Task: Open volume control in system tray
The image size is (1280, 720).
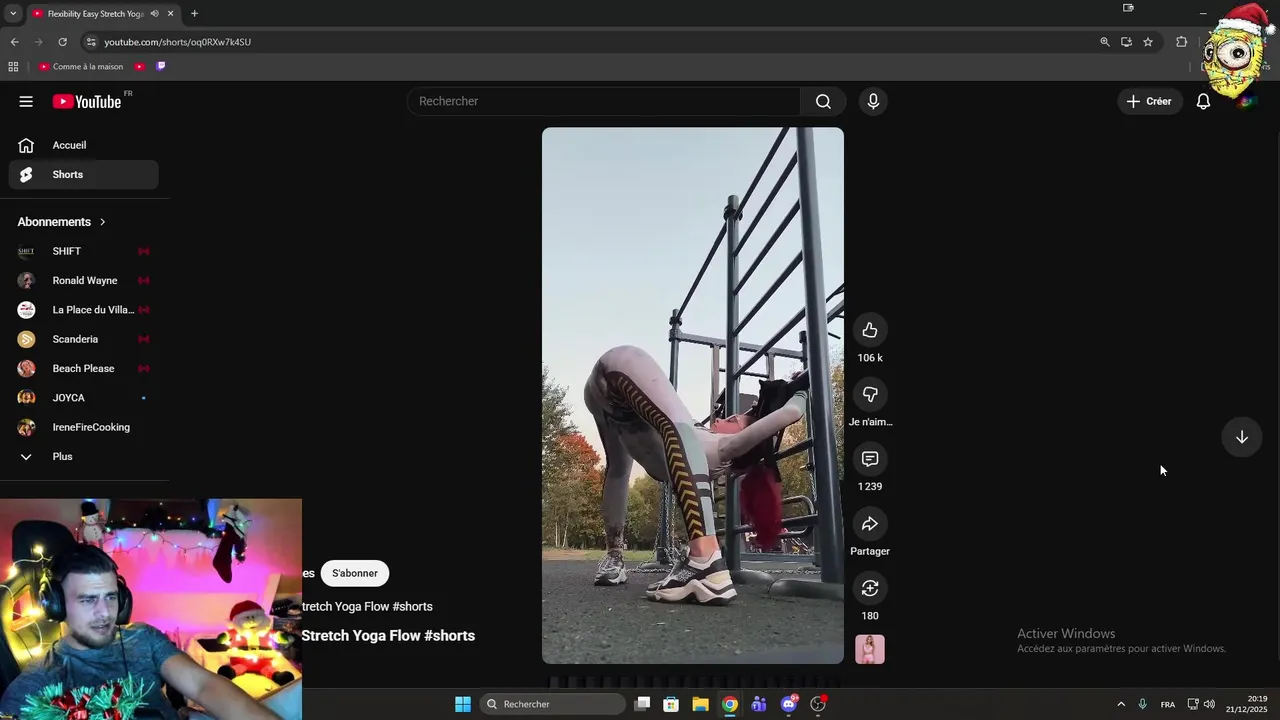Action: (x=1209, y=704)
